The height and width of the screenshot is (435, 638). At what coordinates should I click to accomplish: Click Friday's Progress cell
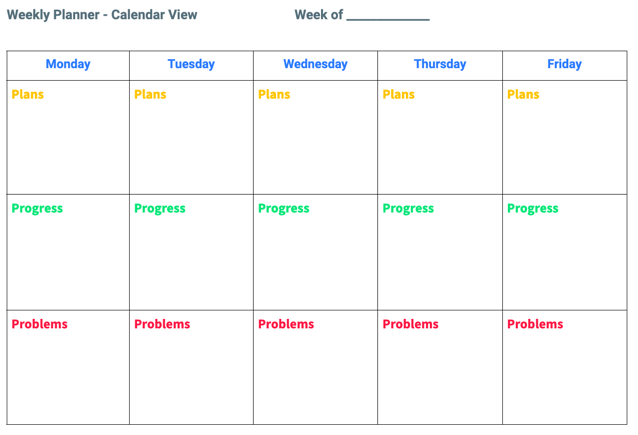565,252
